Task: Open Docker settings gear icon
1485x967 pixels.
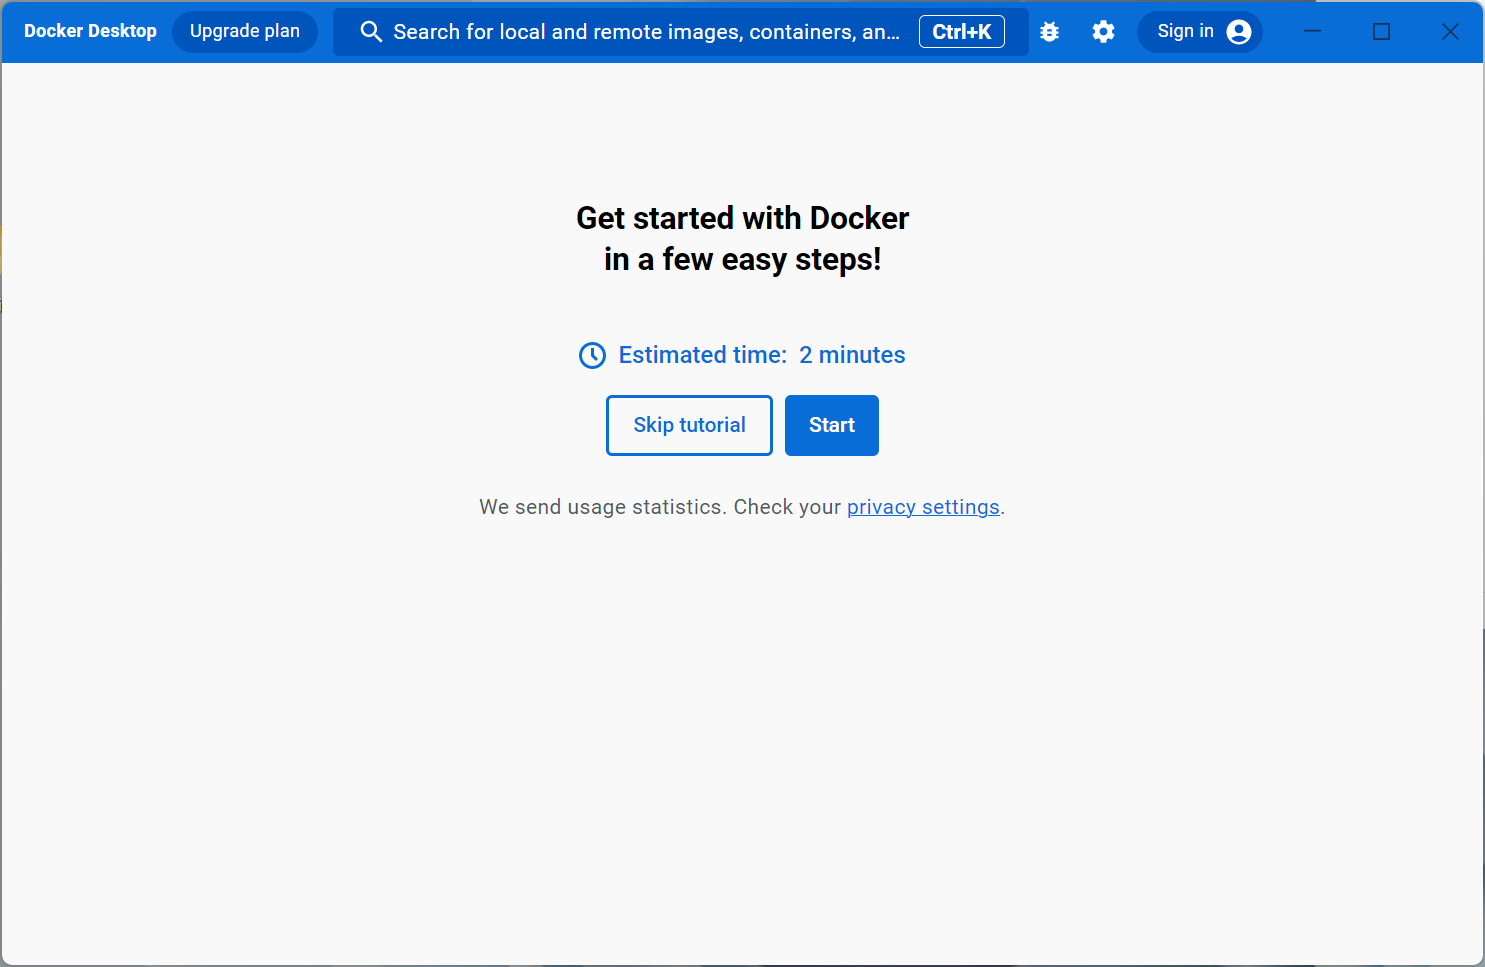Action: [1103, 32]
